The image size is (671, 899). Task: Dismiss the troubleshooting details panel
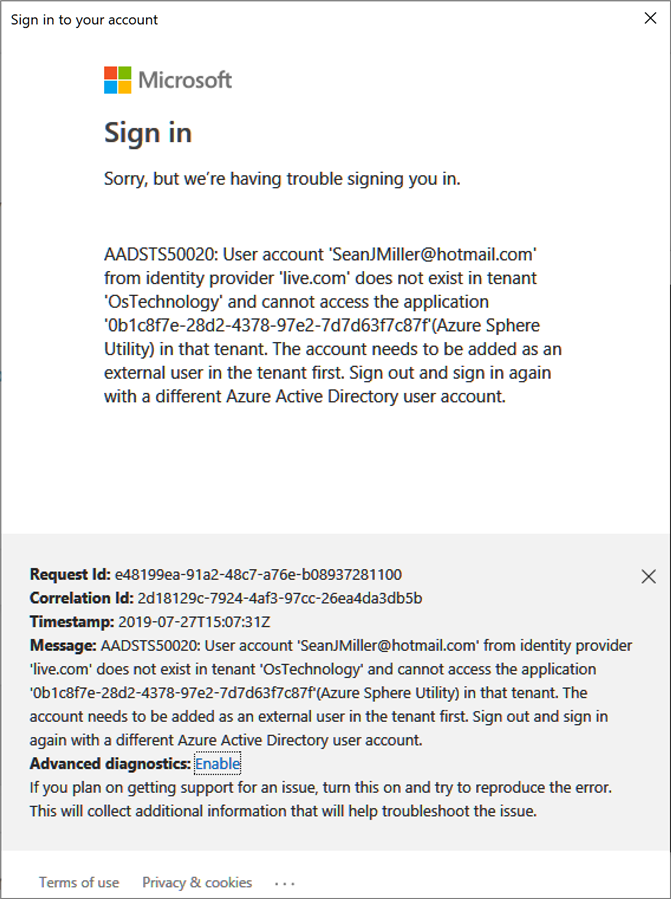[x=648, y=576]
